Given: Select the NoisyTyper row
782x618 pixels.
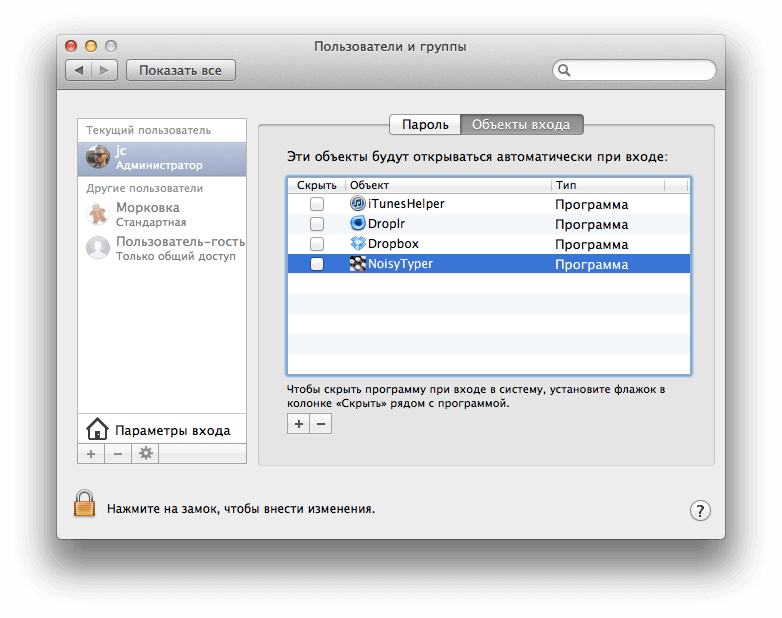Looking at the screenshot, I should point(489,264).
